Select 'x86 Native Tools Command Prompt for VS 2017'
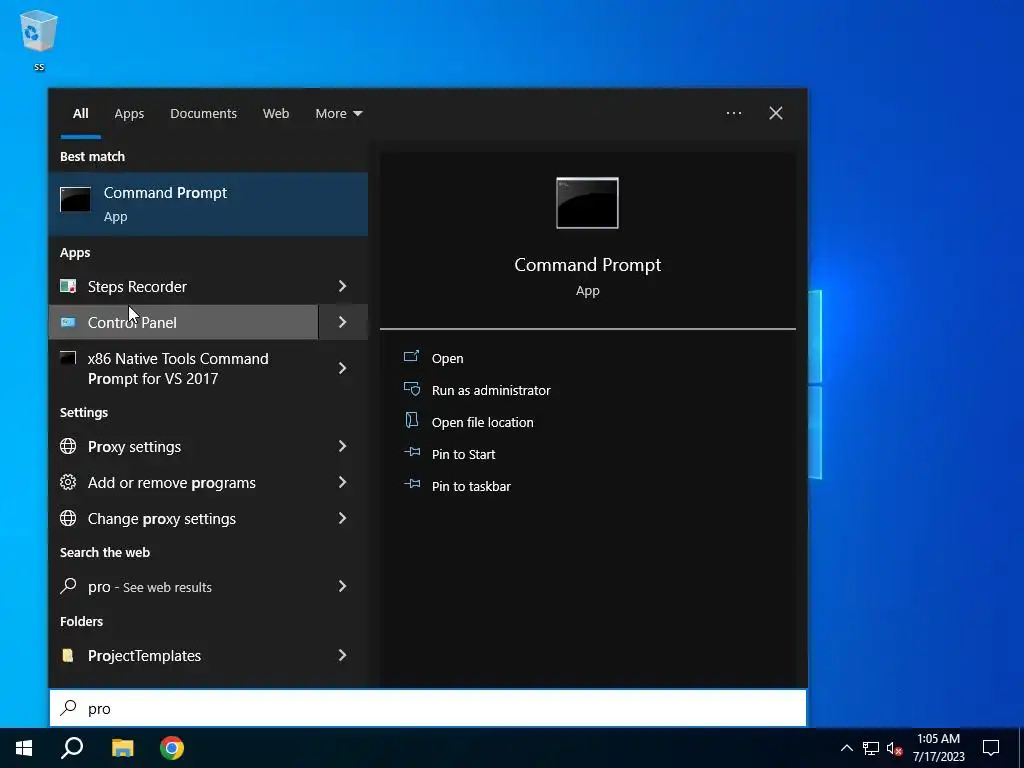This screenshot has height=768, width=1024. point(178,368)
